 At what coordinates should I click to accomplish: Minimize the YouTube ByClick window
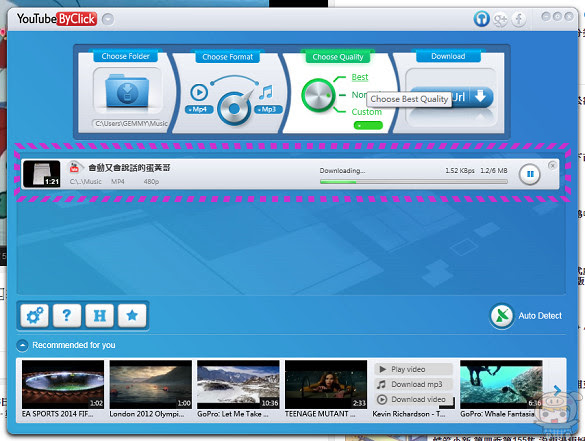(546, 16)
